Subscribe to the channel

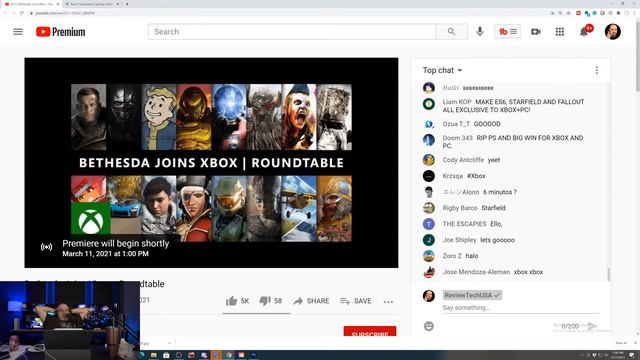pos(370,332)
